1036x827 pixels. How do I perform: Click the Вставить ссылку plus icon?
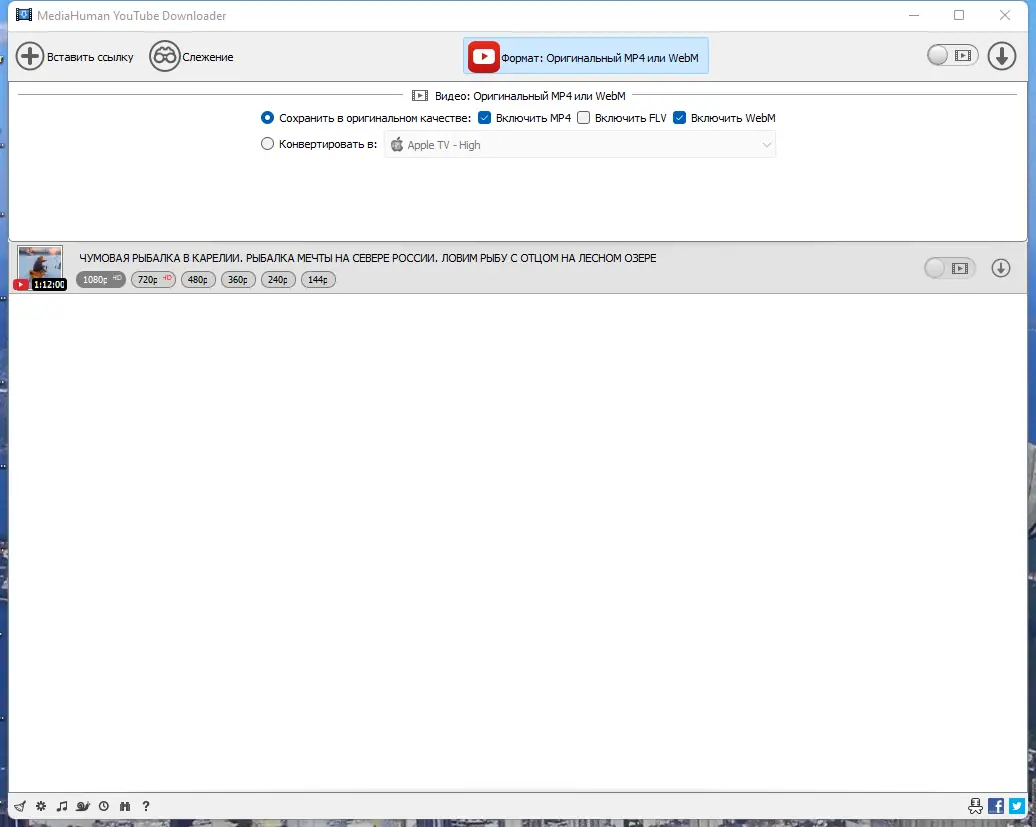[30, 56]
